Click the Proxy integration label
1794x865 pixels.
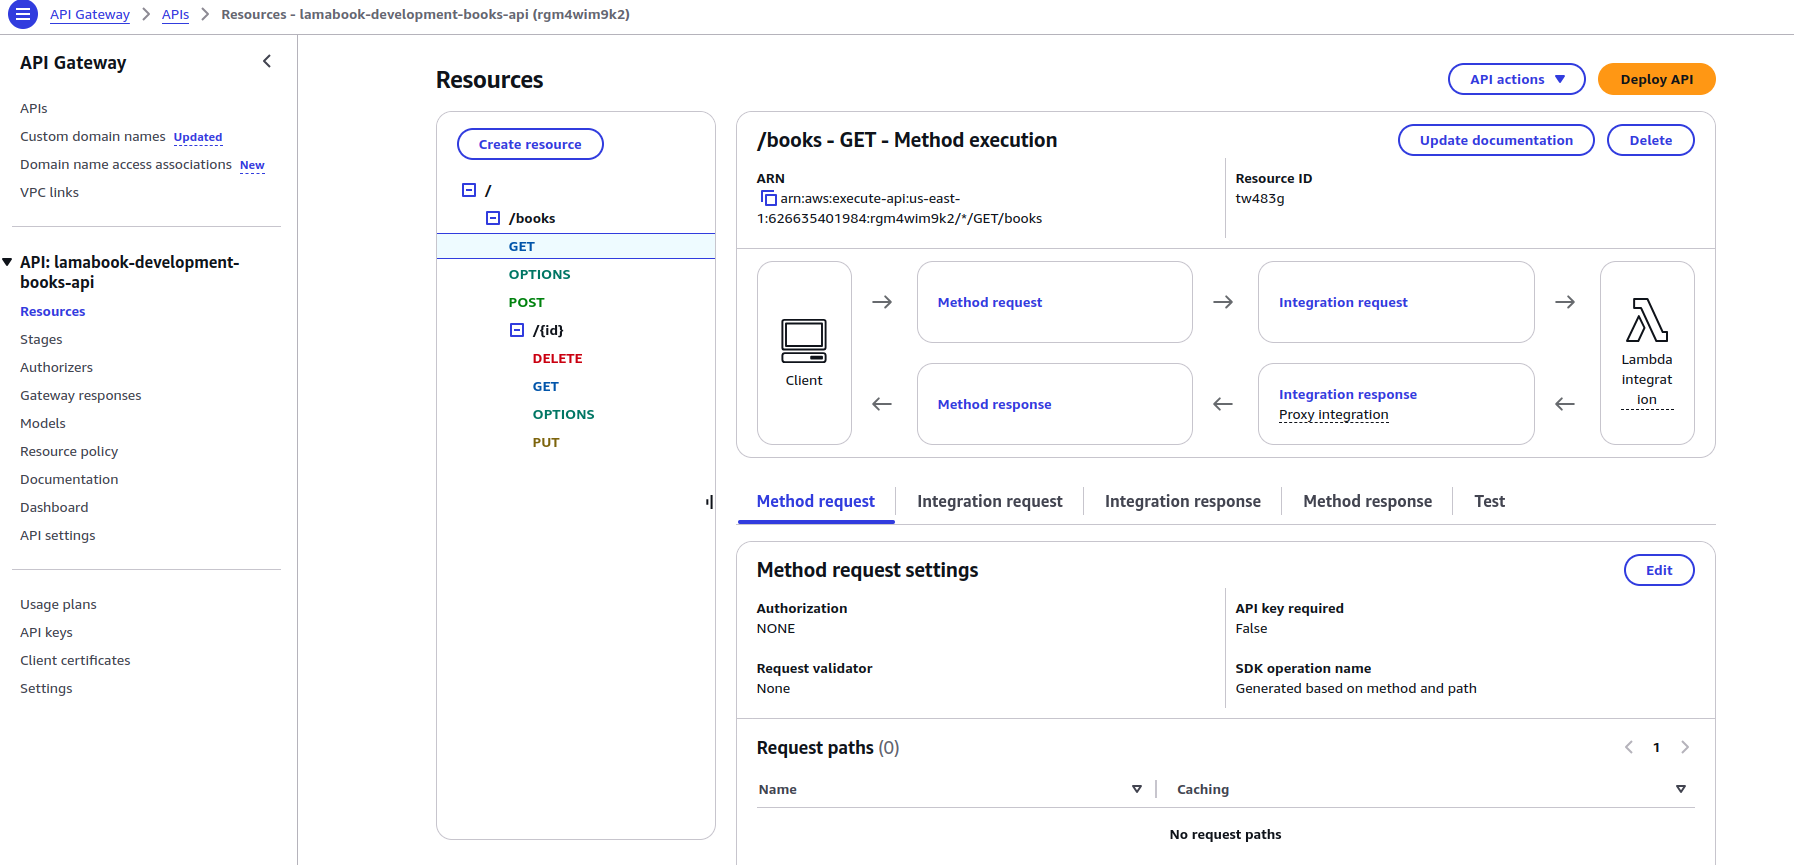point(1333,414)
